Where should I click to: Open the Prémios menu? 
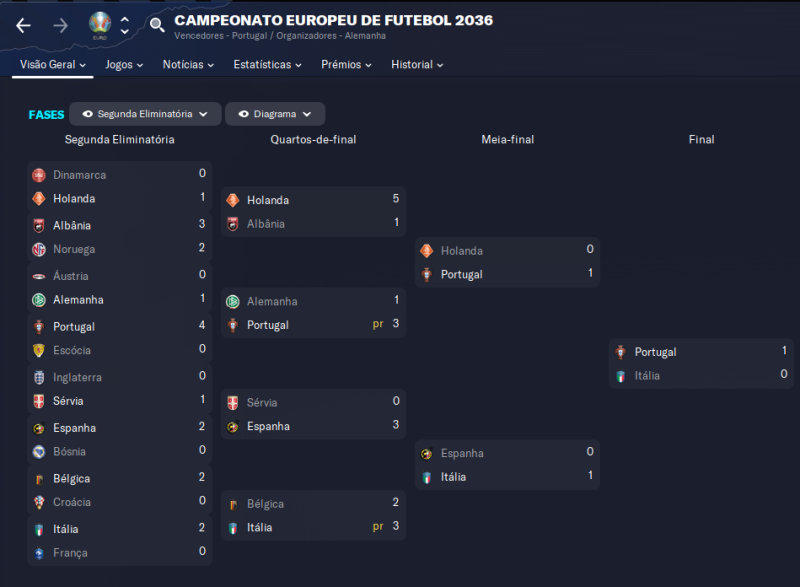(346, 64)
